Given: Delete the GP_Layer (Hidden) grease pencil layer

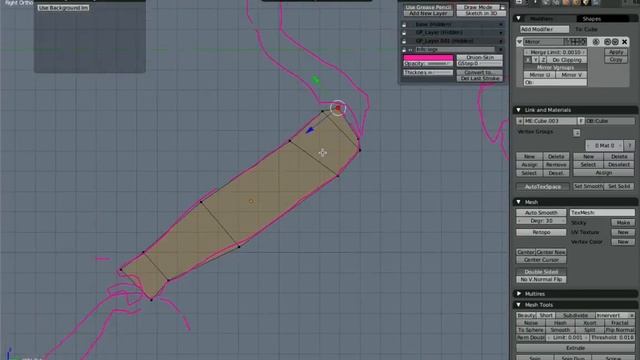Looking at the screenshot, I should (501, 33).
